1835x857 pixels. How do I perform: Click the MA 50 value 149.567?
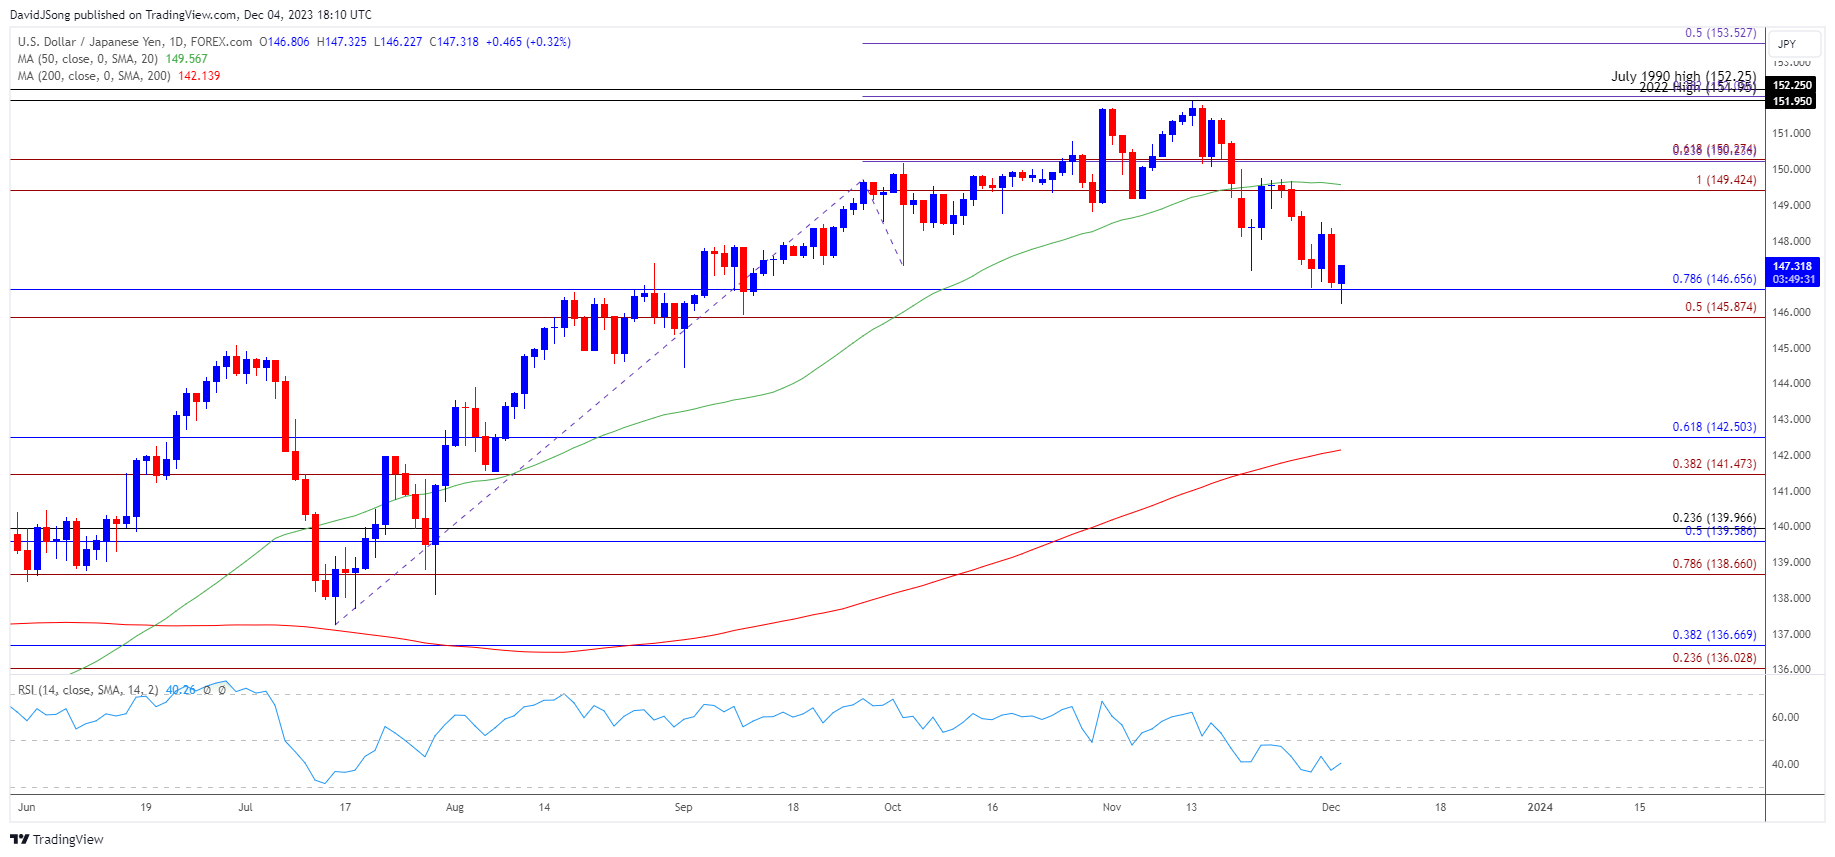click(186, 59)
